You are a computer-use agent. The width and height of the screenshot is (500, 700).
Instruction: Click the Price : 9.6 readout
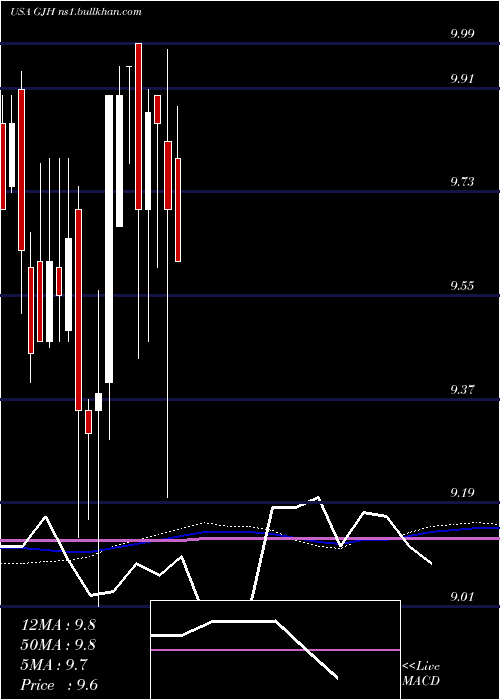tap(59, 685)
